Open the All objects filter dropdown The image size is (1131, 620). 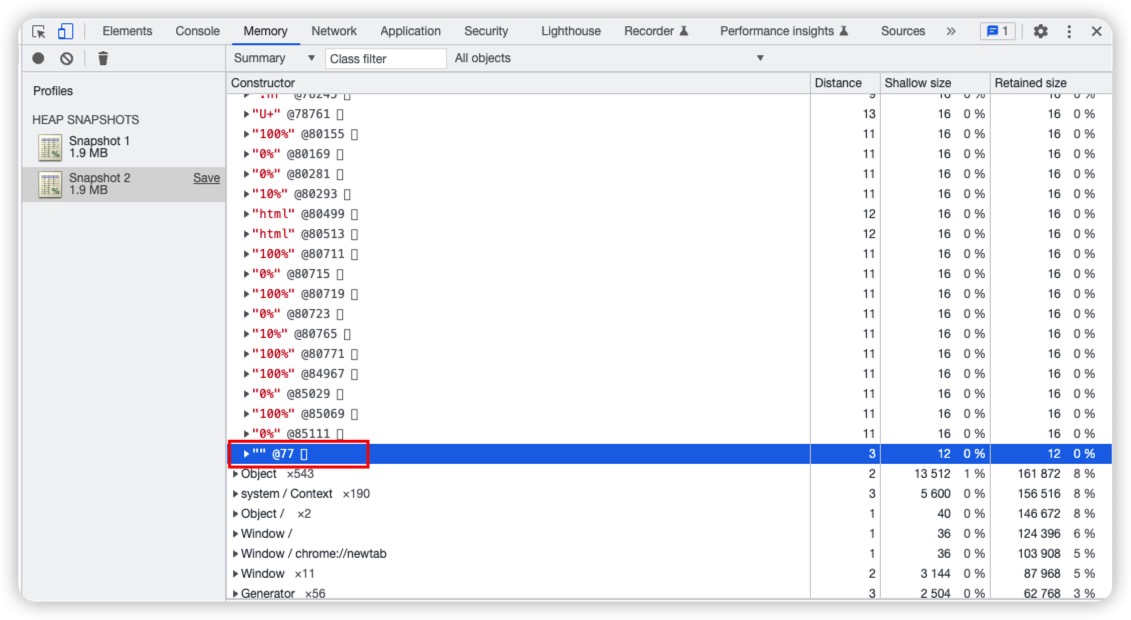pos(608,59)
